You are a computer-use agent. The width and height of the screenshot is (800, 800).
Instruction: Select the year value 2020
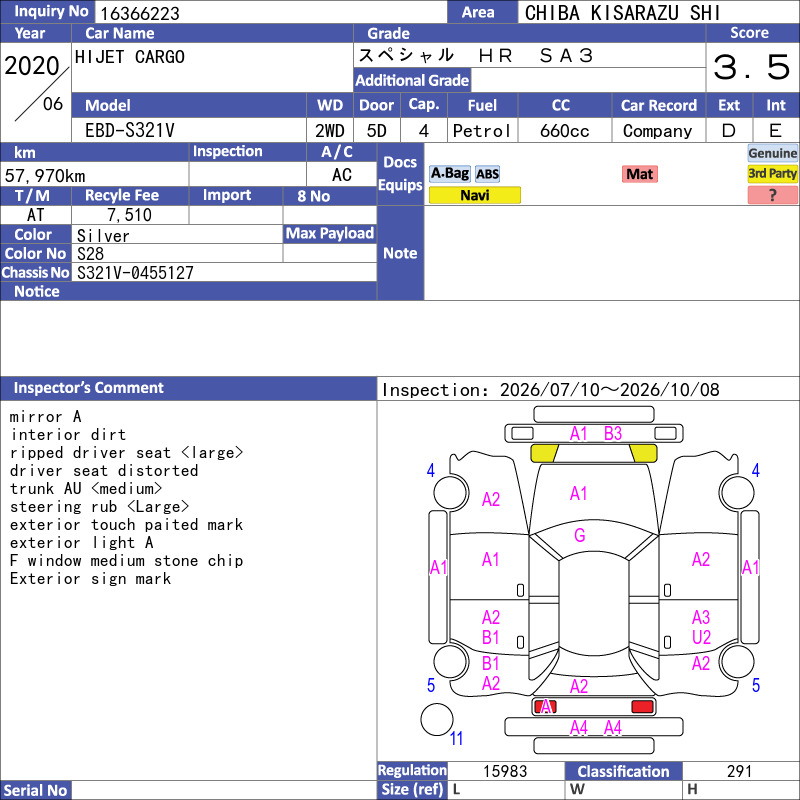coord(32,65)
